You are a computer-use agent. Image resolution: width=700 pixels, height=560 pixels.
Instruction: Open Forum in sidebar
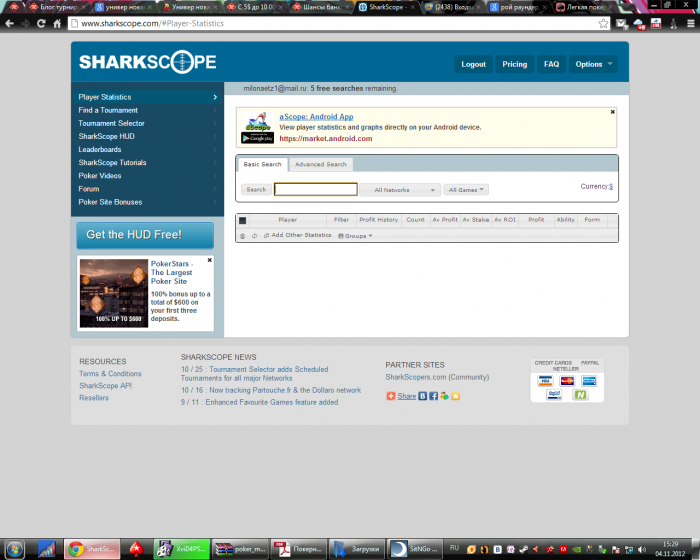147,189
